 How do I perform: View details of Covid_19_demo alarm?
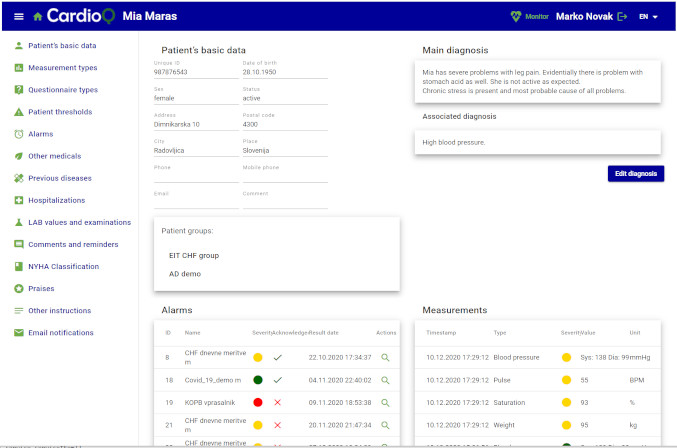(385, 380)
